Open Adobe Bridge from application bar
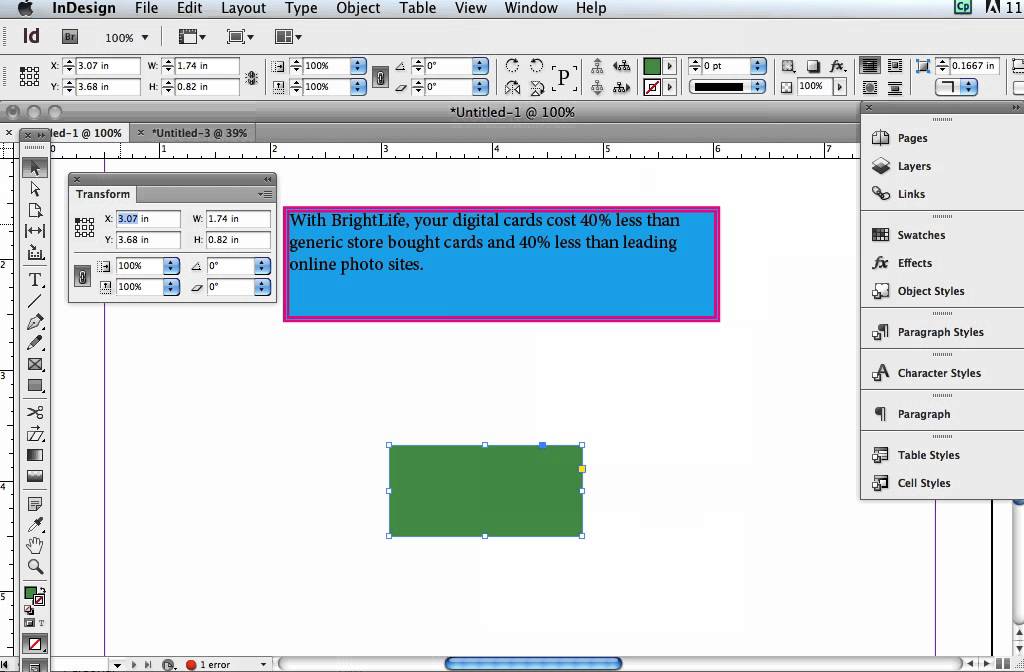The height and width of the screenshot is (672, 1024). (70, 37)
